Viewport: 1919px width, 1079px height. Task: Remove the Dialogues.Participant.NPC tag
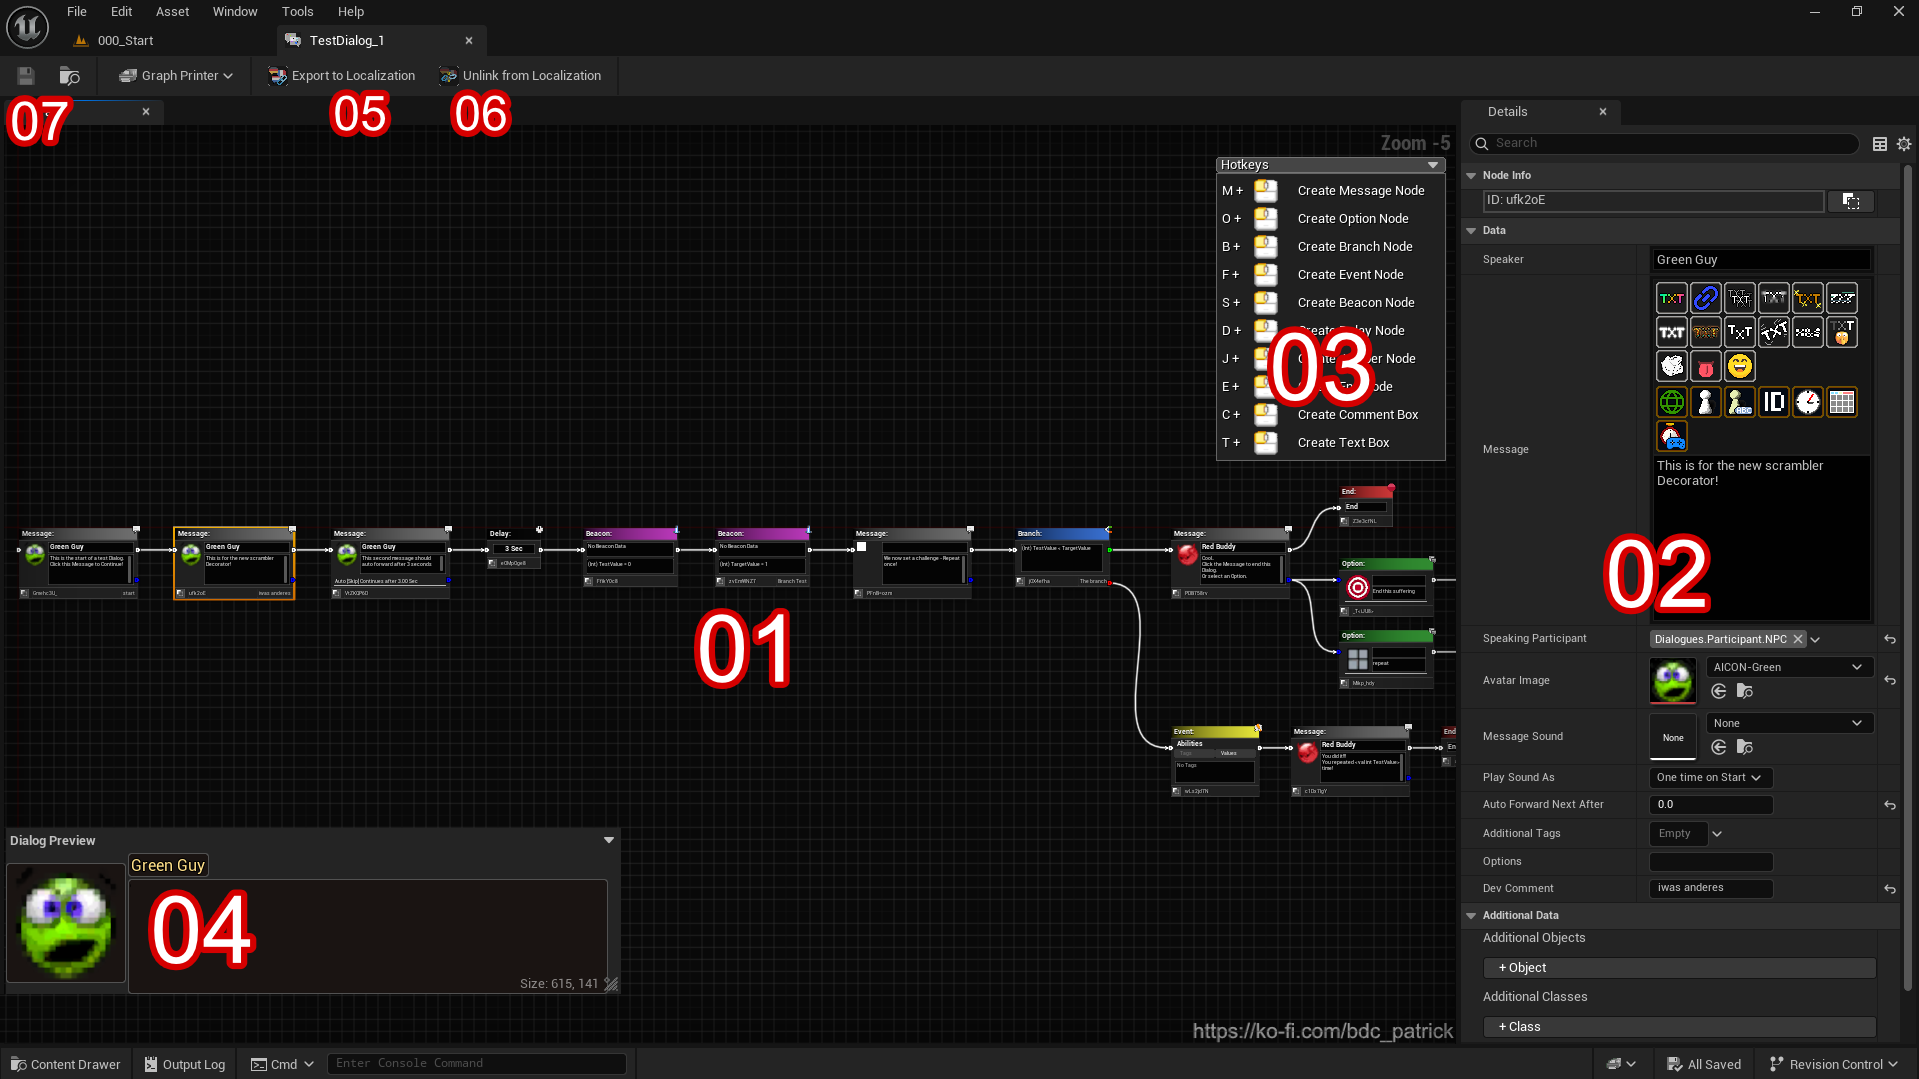(1798, 639)
